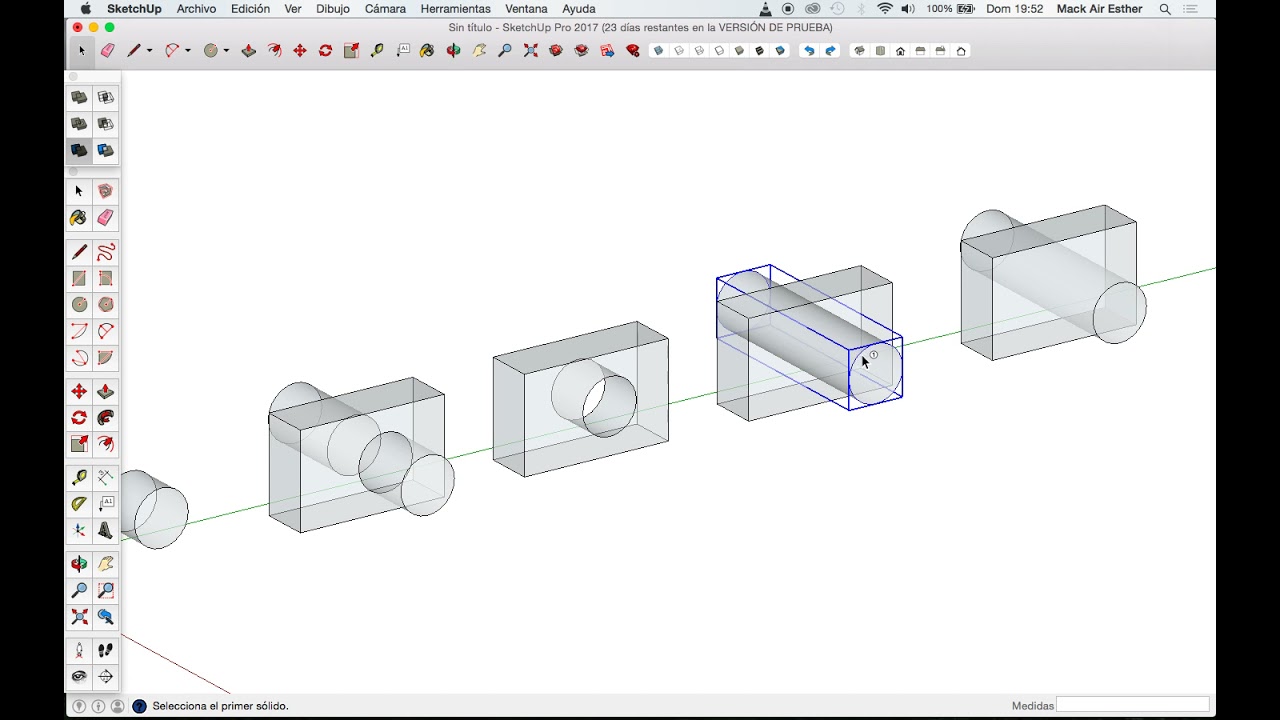Switch to Front view house icon
The width and height of the screenshot is (1280, 720).
click(900, 50)
